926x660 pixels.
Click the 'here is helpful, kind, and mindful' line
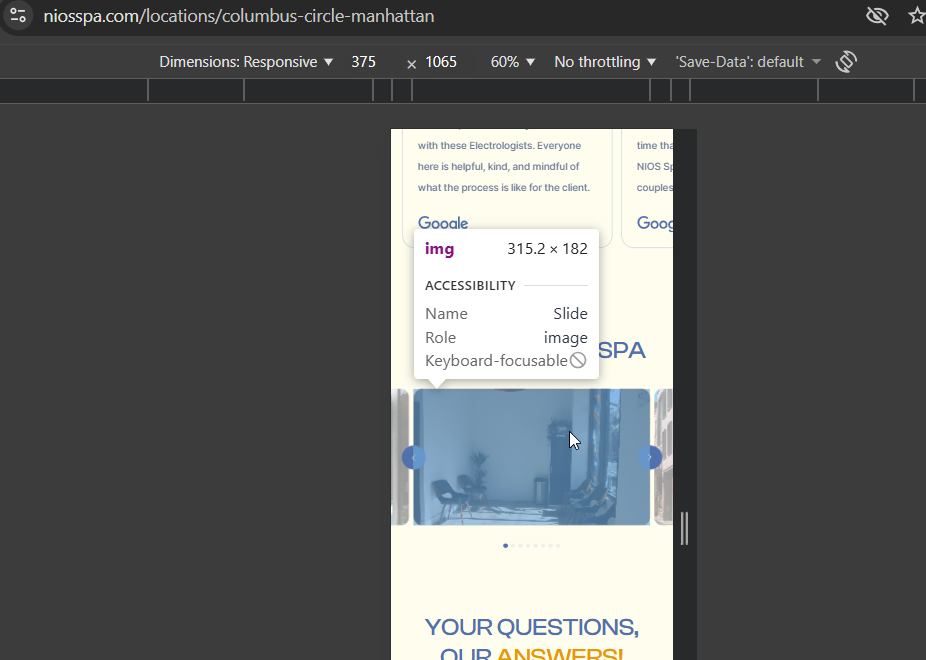coord(498,166)
